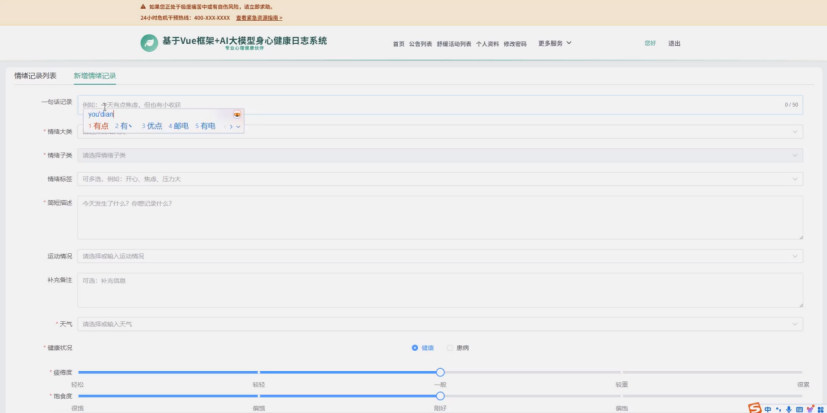Click the 饱食度 slider handle
This screenshot has width=827, height=413.
[440, 396]
